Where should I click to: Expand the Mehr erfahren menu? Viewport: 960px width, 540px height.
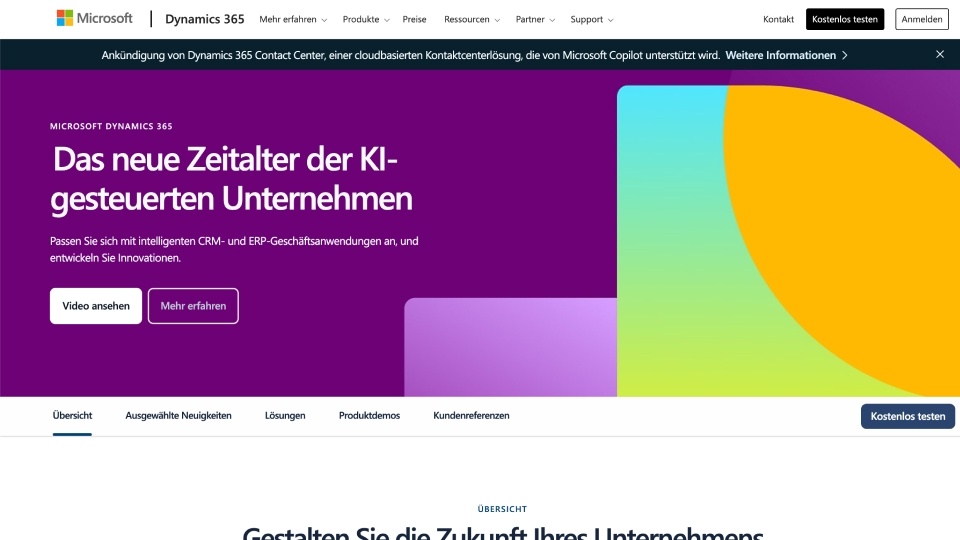click(x=293, y=20)
